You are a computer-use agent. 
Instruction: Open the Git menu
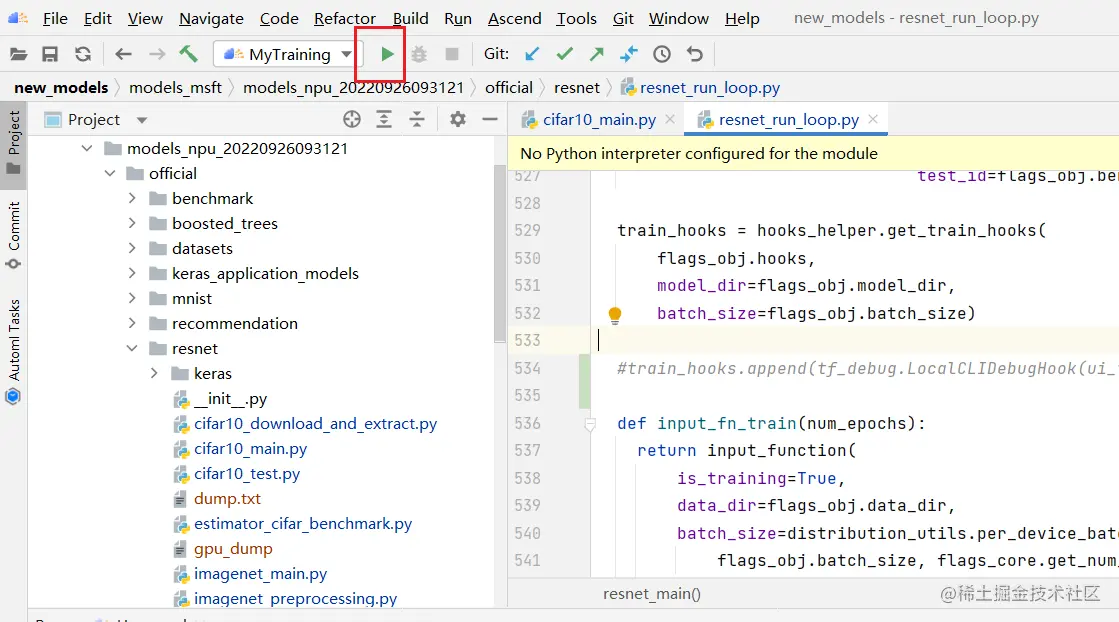click(x=623, y=19)
